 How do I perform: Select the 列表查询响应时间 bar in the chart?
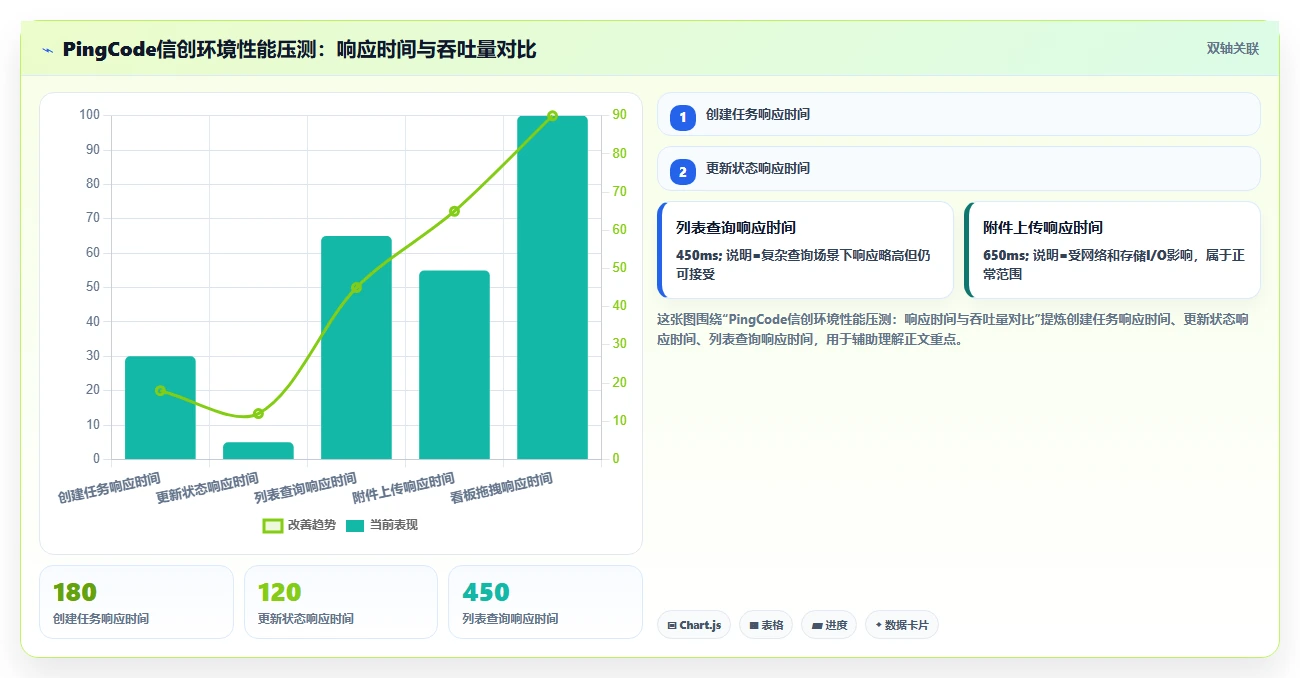coord(356,348)
